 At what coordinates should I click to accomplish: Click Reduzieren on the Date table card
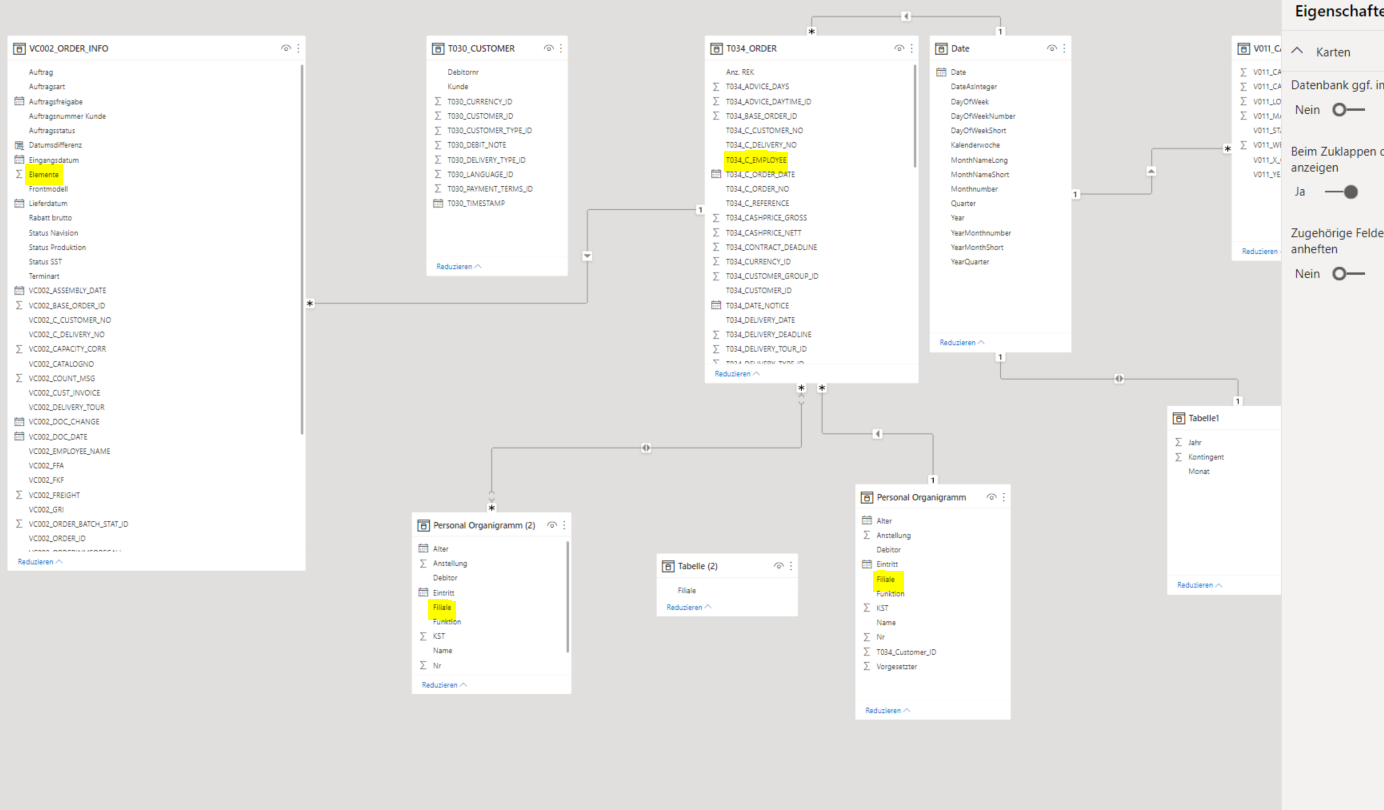(962, 343)
